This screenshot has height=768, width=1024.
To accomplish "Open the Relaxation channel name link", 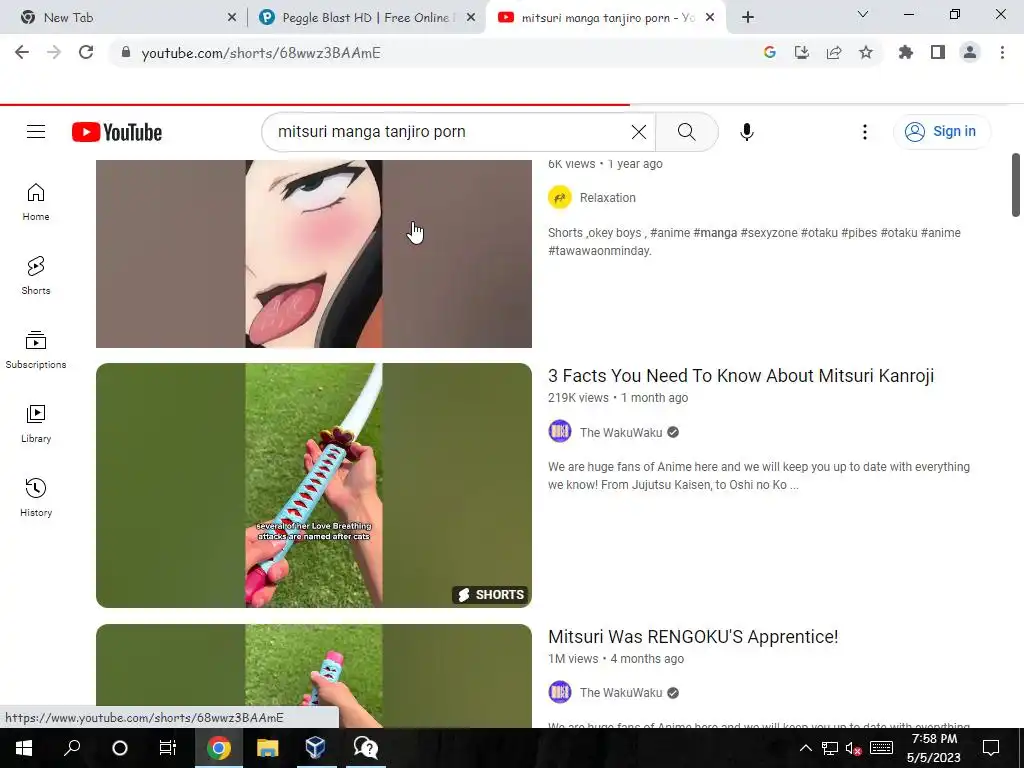I will [x=607, y=198].
